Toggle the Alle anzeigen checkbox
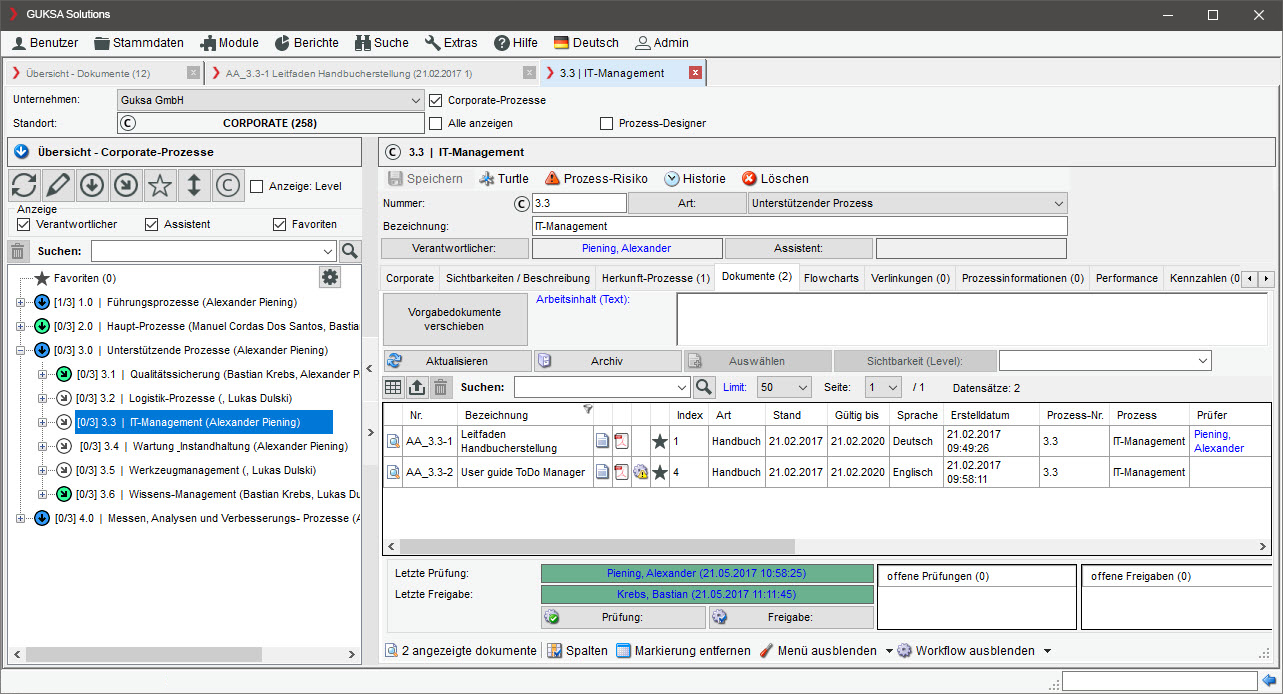This screenshot has height=694, width=1283. 436,123
